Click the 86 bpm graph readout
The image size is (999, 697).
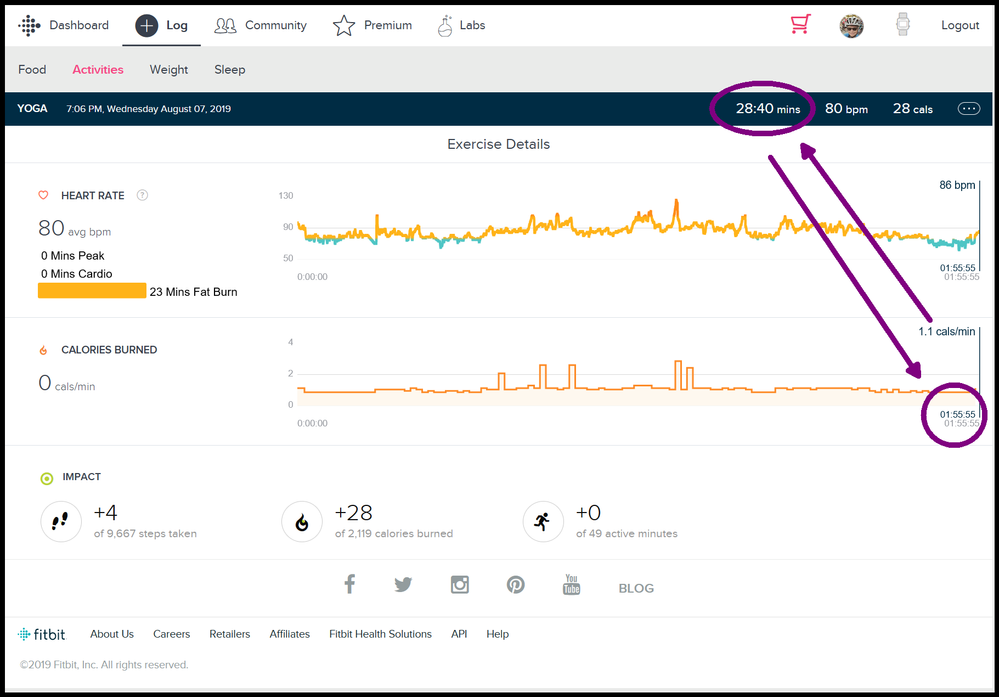tap(957, 185)
